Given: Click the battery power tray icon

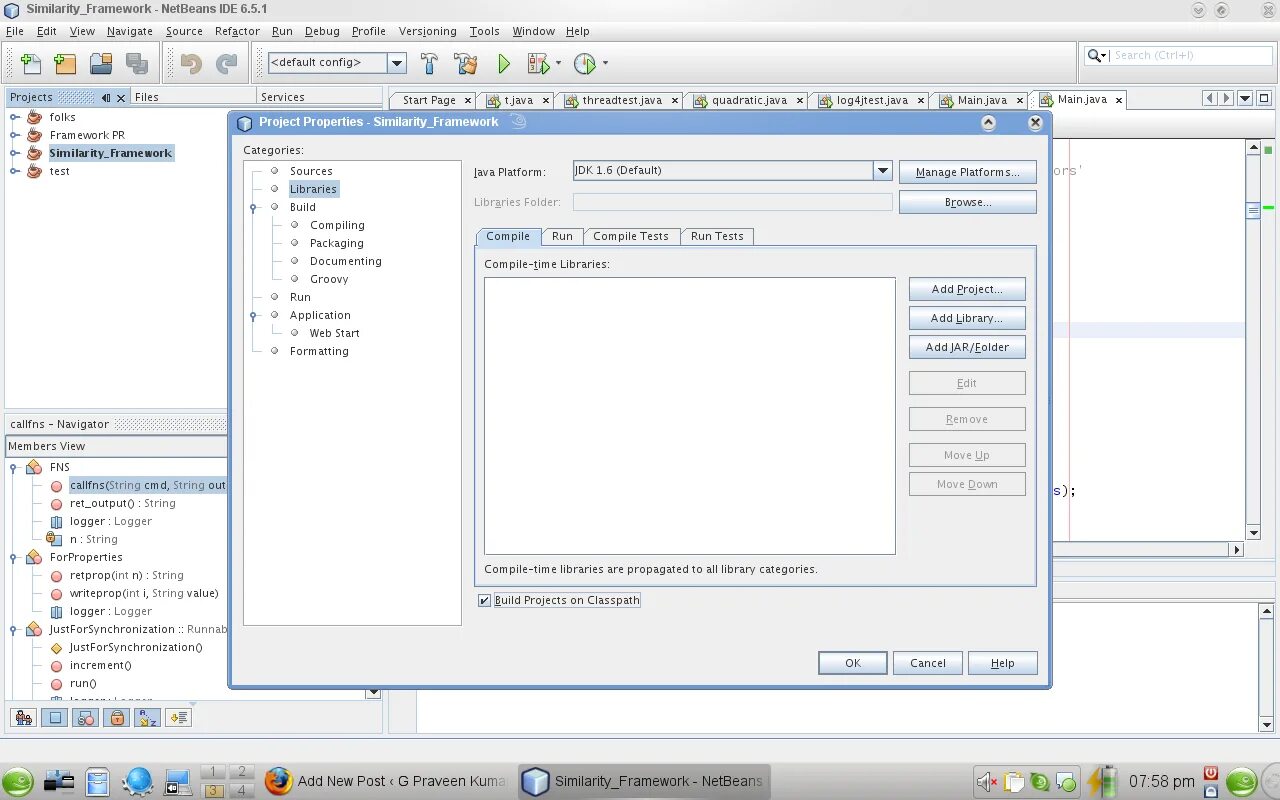Looking at the screenshot, I should click(1104, 781).
